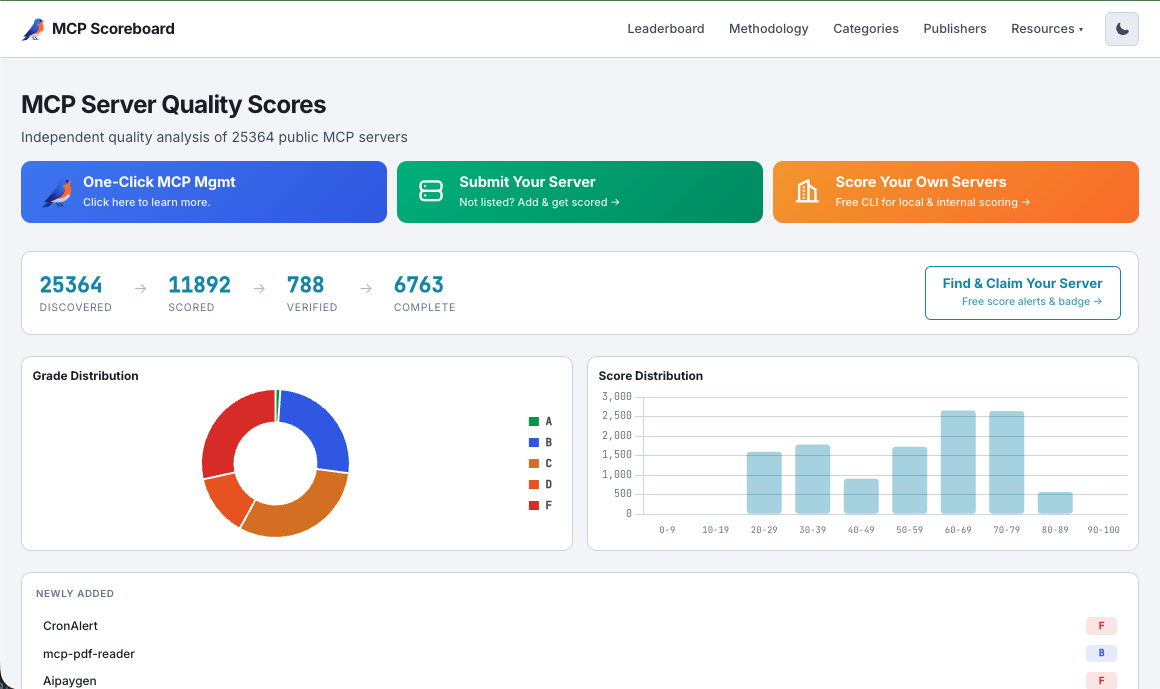Click the server icon in Submit Your Server
Image resolution: width=1160 pixels, height=689 pixels.
click(x=431, y=191)
